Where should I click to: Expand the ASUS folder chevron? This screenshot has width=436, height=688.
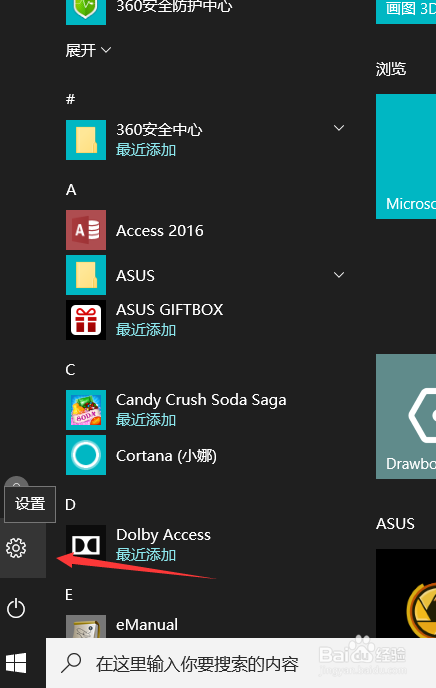coord(339,275)
